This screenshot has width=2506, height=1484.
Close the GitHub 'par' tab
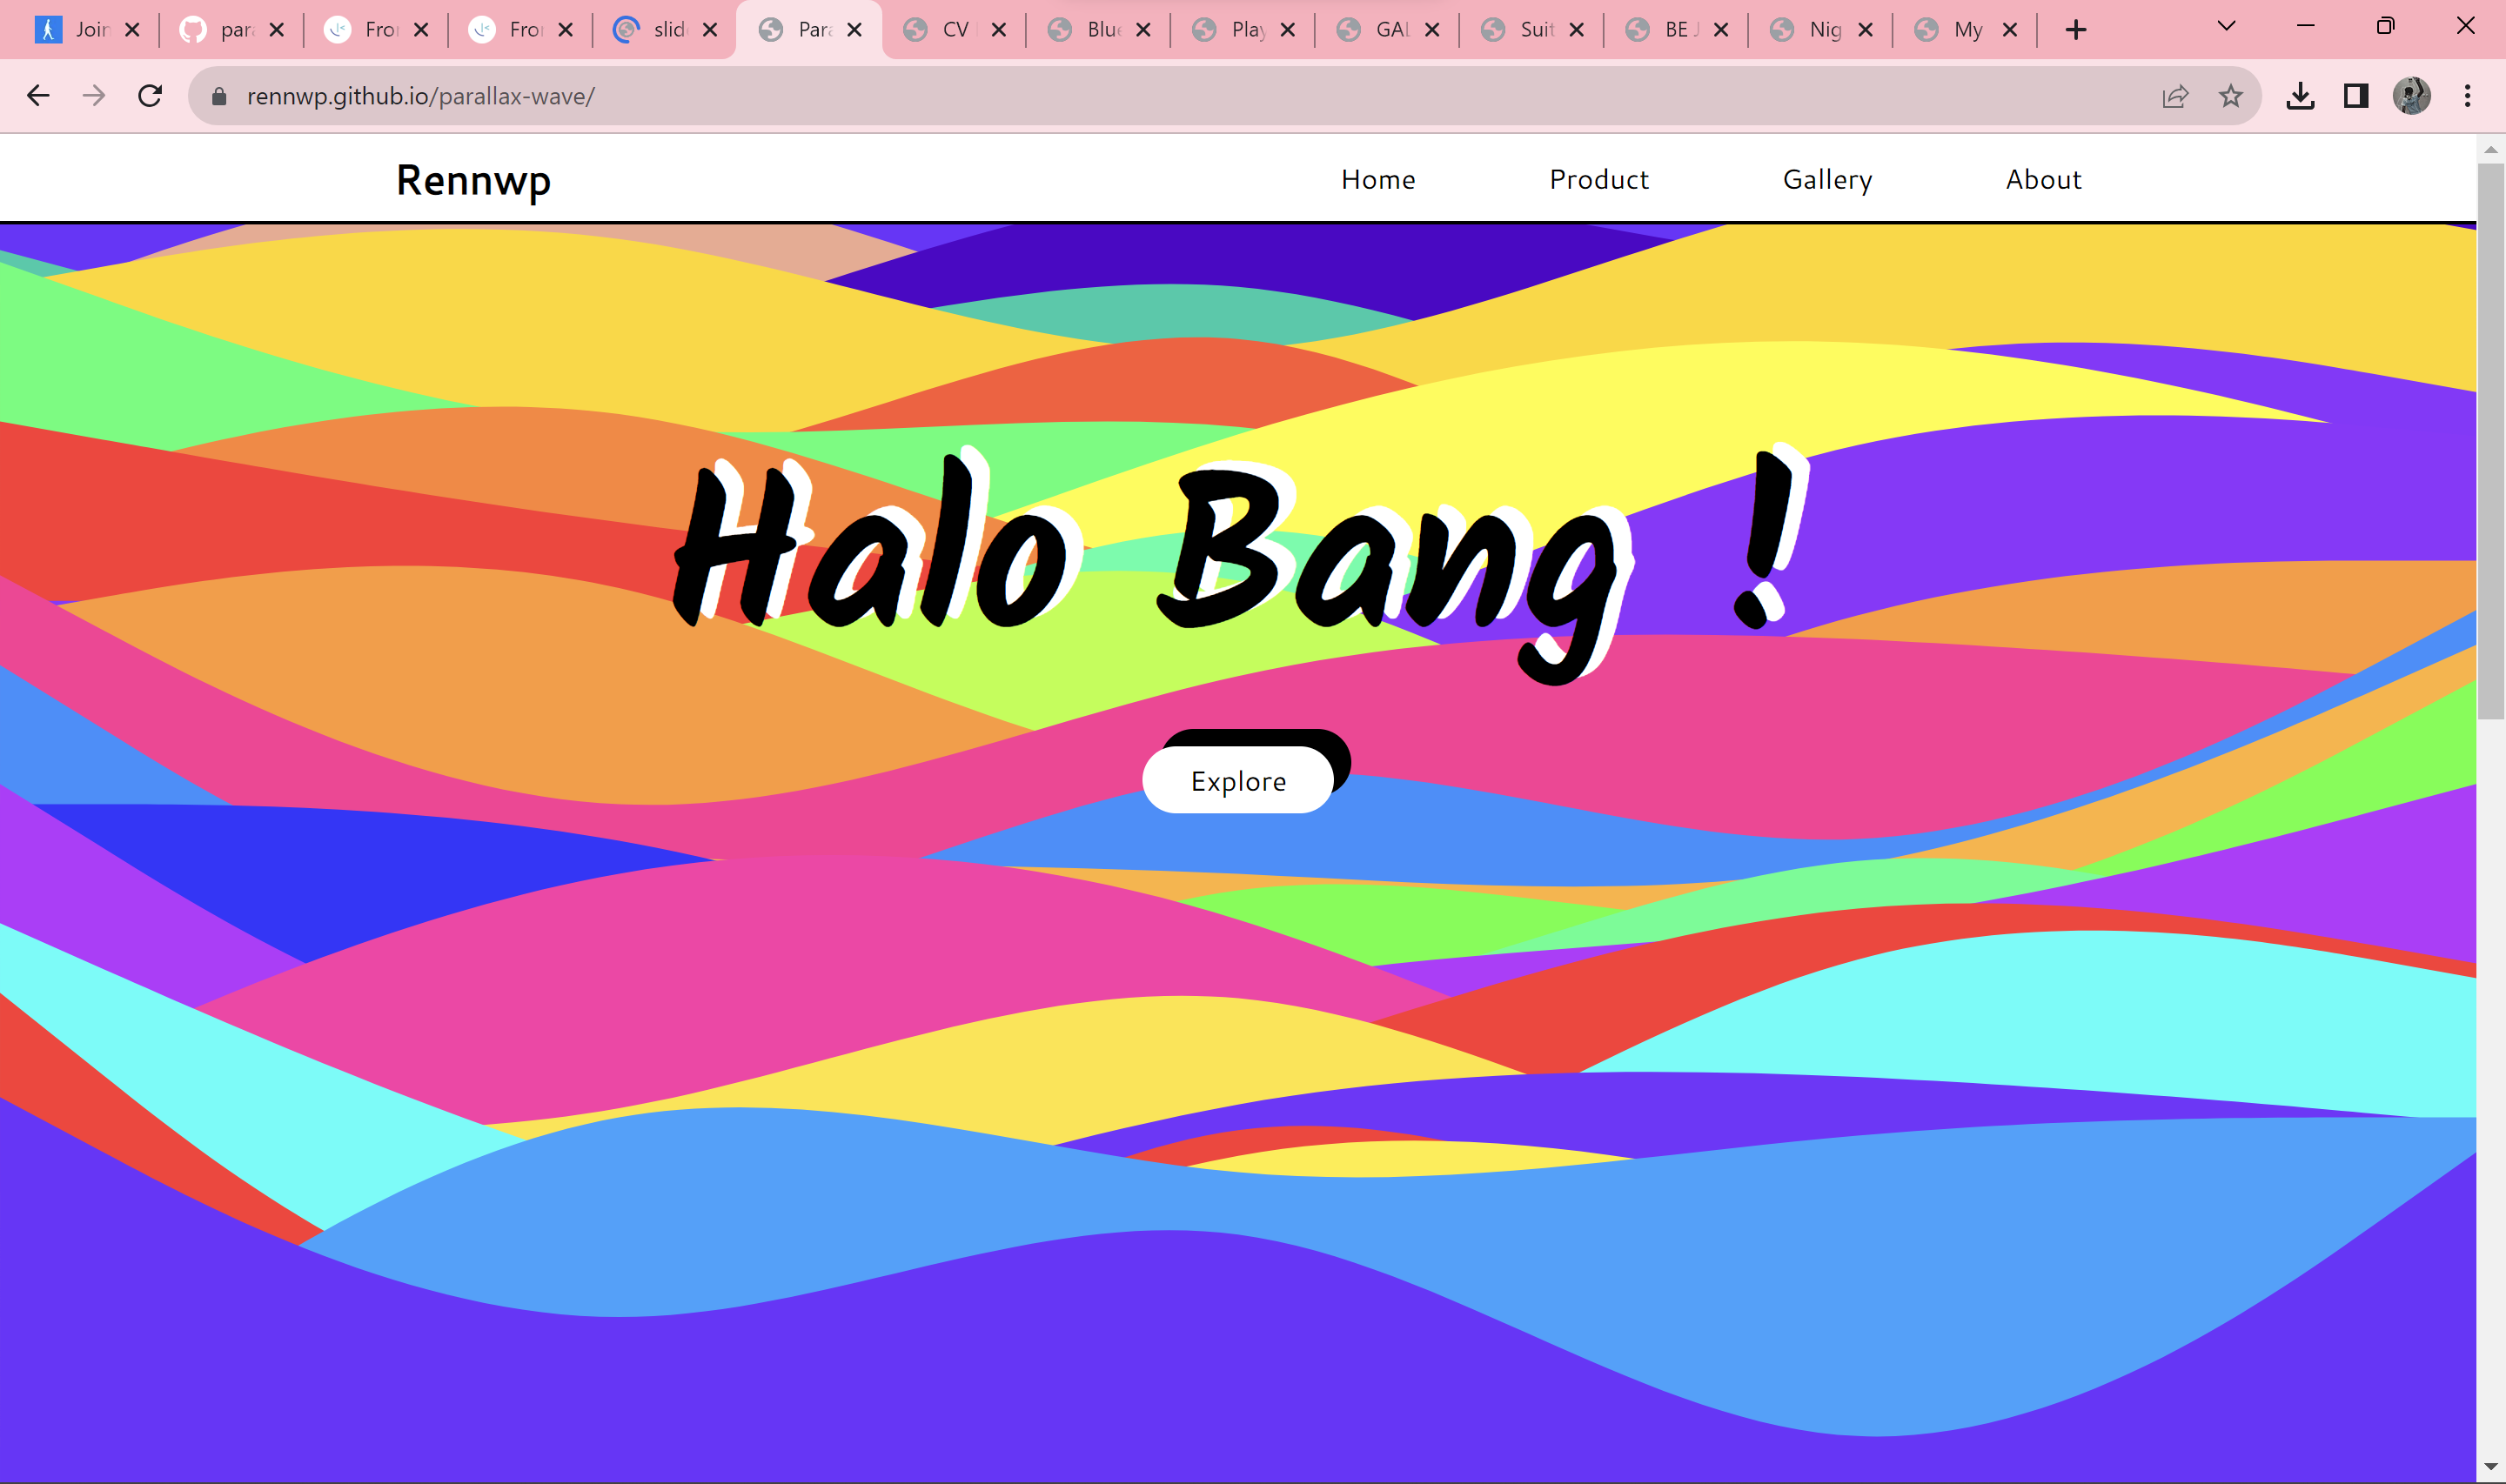[277, 30]
